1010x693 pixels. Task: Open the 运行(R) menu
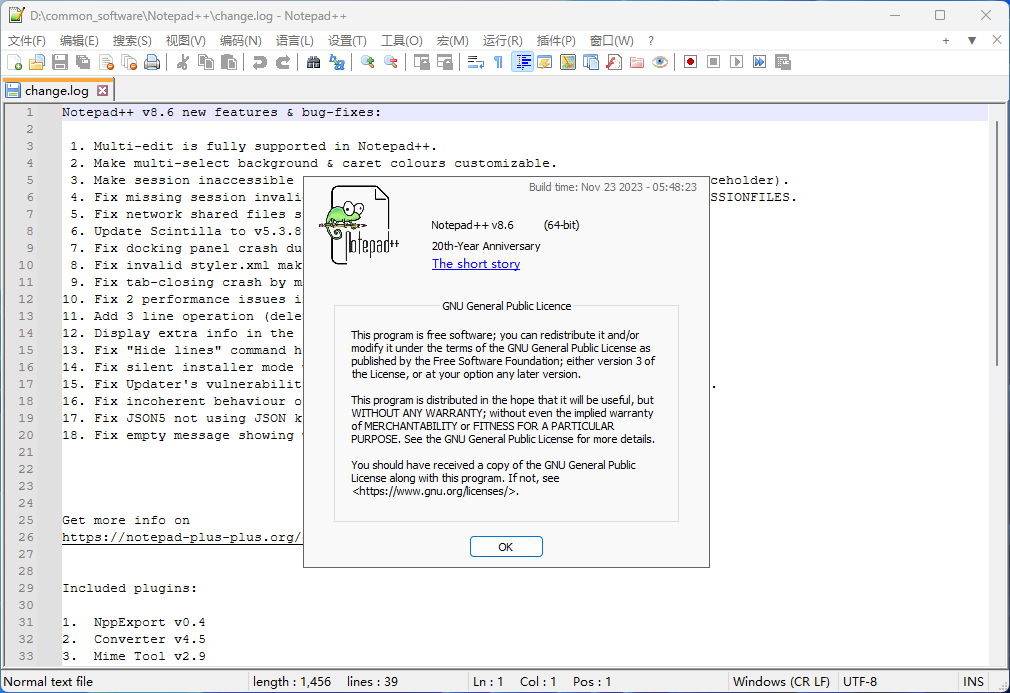point(502,41)
